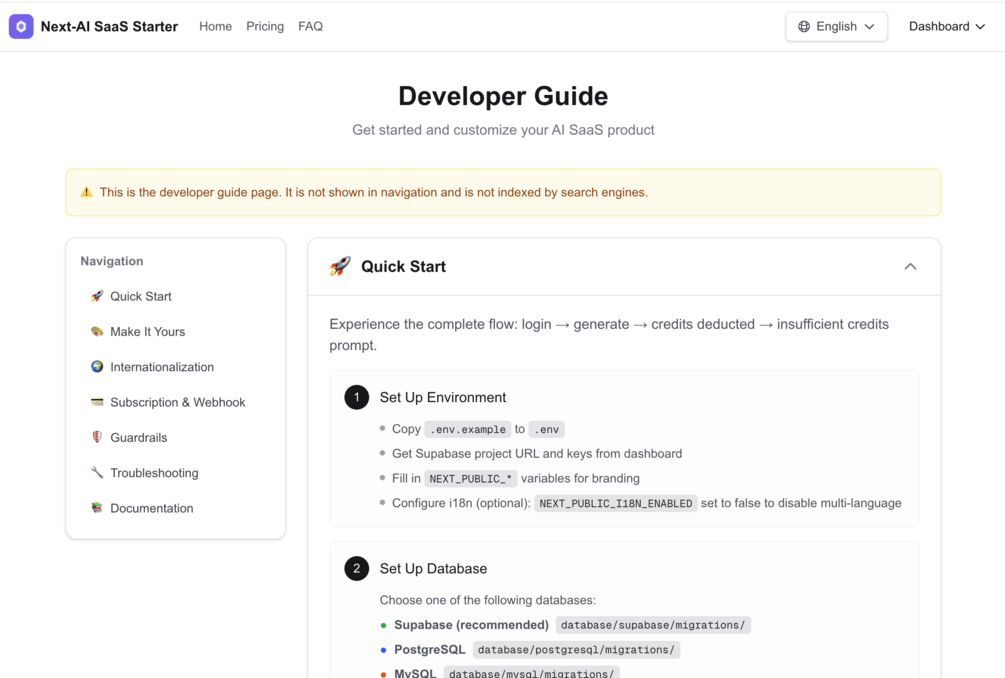Image resolution: width=1005 pixels, height=678 pixels.
Task: Click the shield icon beside Guardrails
Action: pos(97,437)
